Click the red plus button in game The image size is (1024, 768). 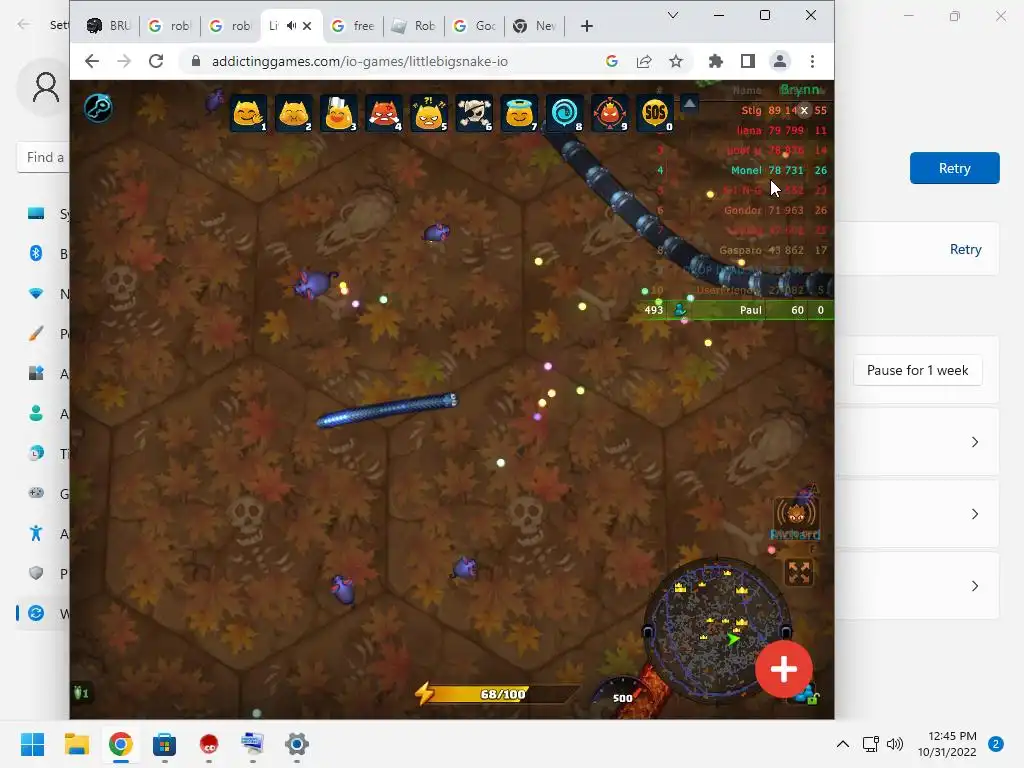(x=784, y=669)
